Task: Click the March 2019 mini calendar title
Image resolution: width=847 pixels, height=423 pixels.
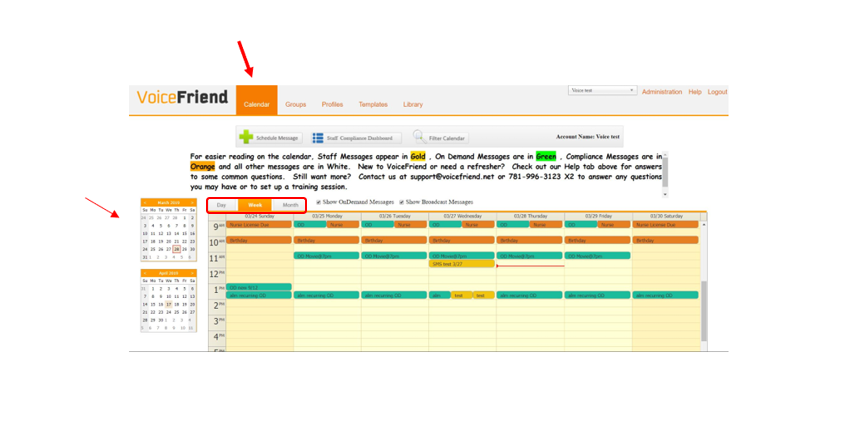Action: [x=169, y=203]
